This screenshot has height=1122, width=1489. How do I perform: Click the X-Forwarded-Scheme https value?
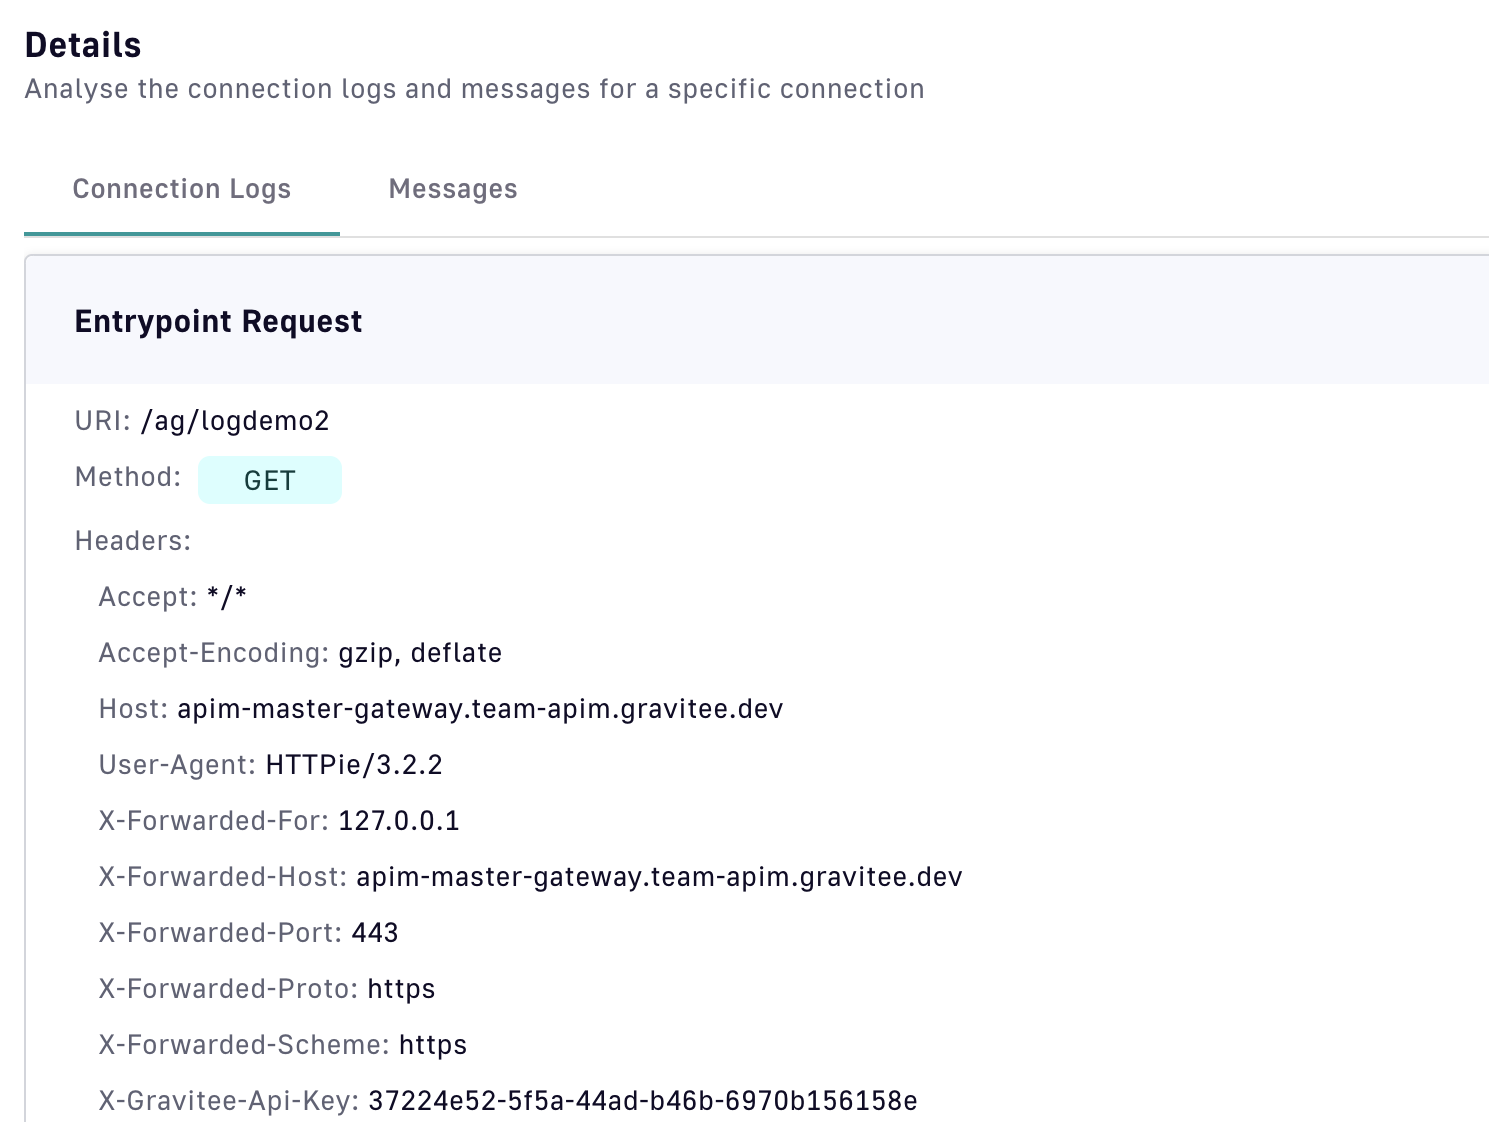[433, 1045]
